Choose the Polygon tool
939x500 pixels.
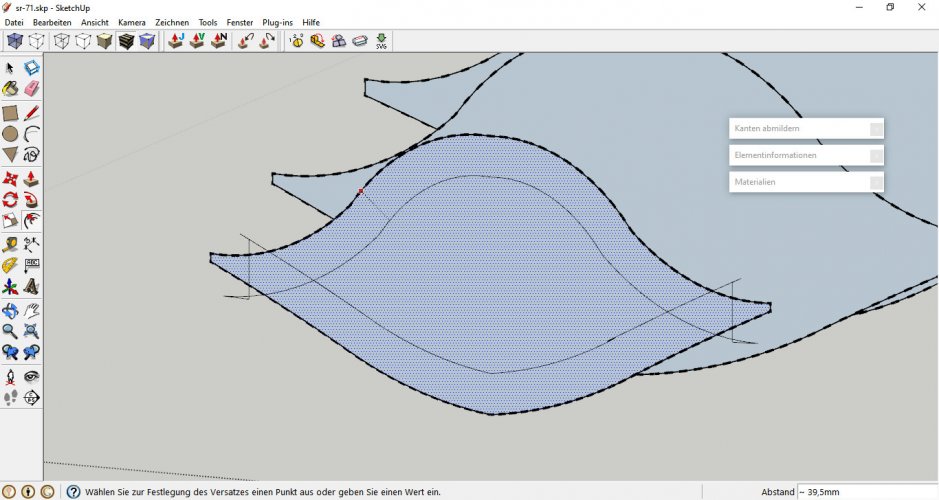pos(10,154)
